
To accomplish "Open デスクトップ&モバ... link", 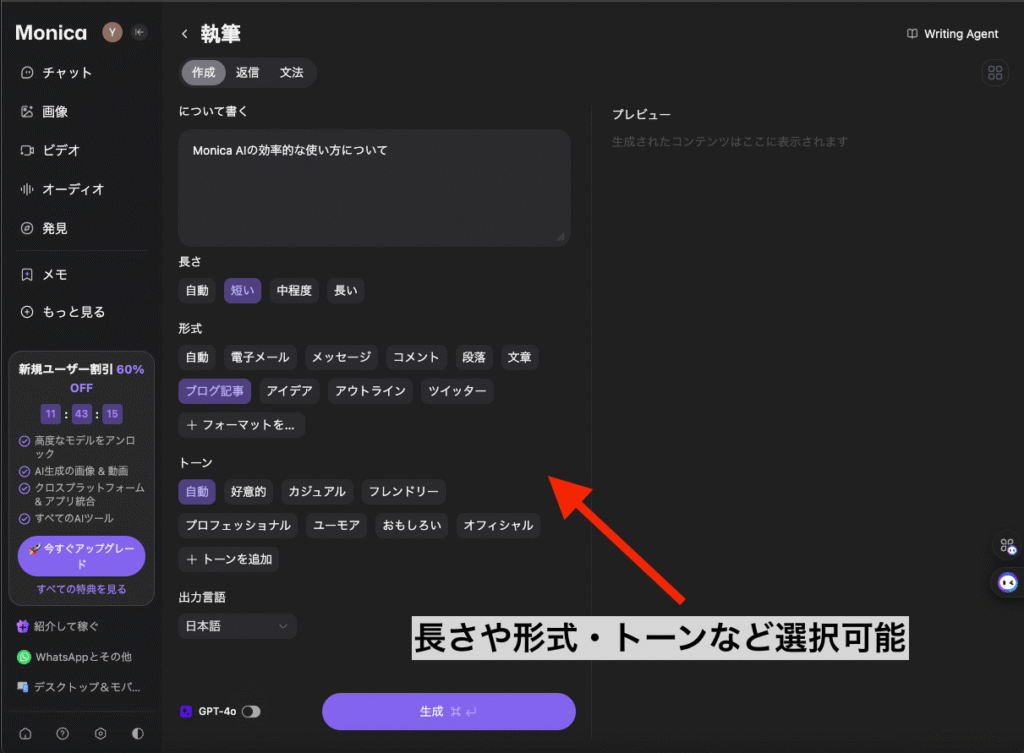I will (x=78, y=687).
